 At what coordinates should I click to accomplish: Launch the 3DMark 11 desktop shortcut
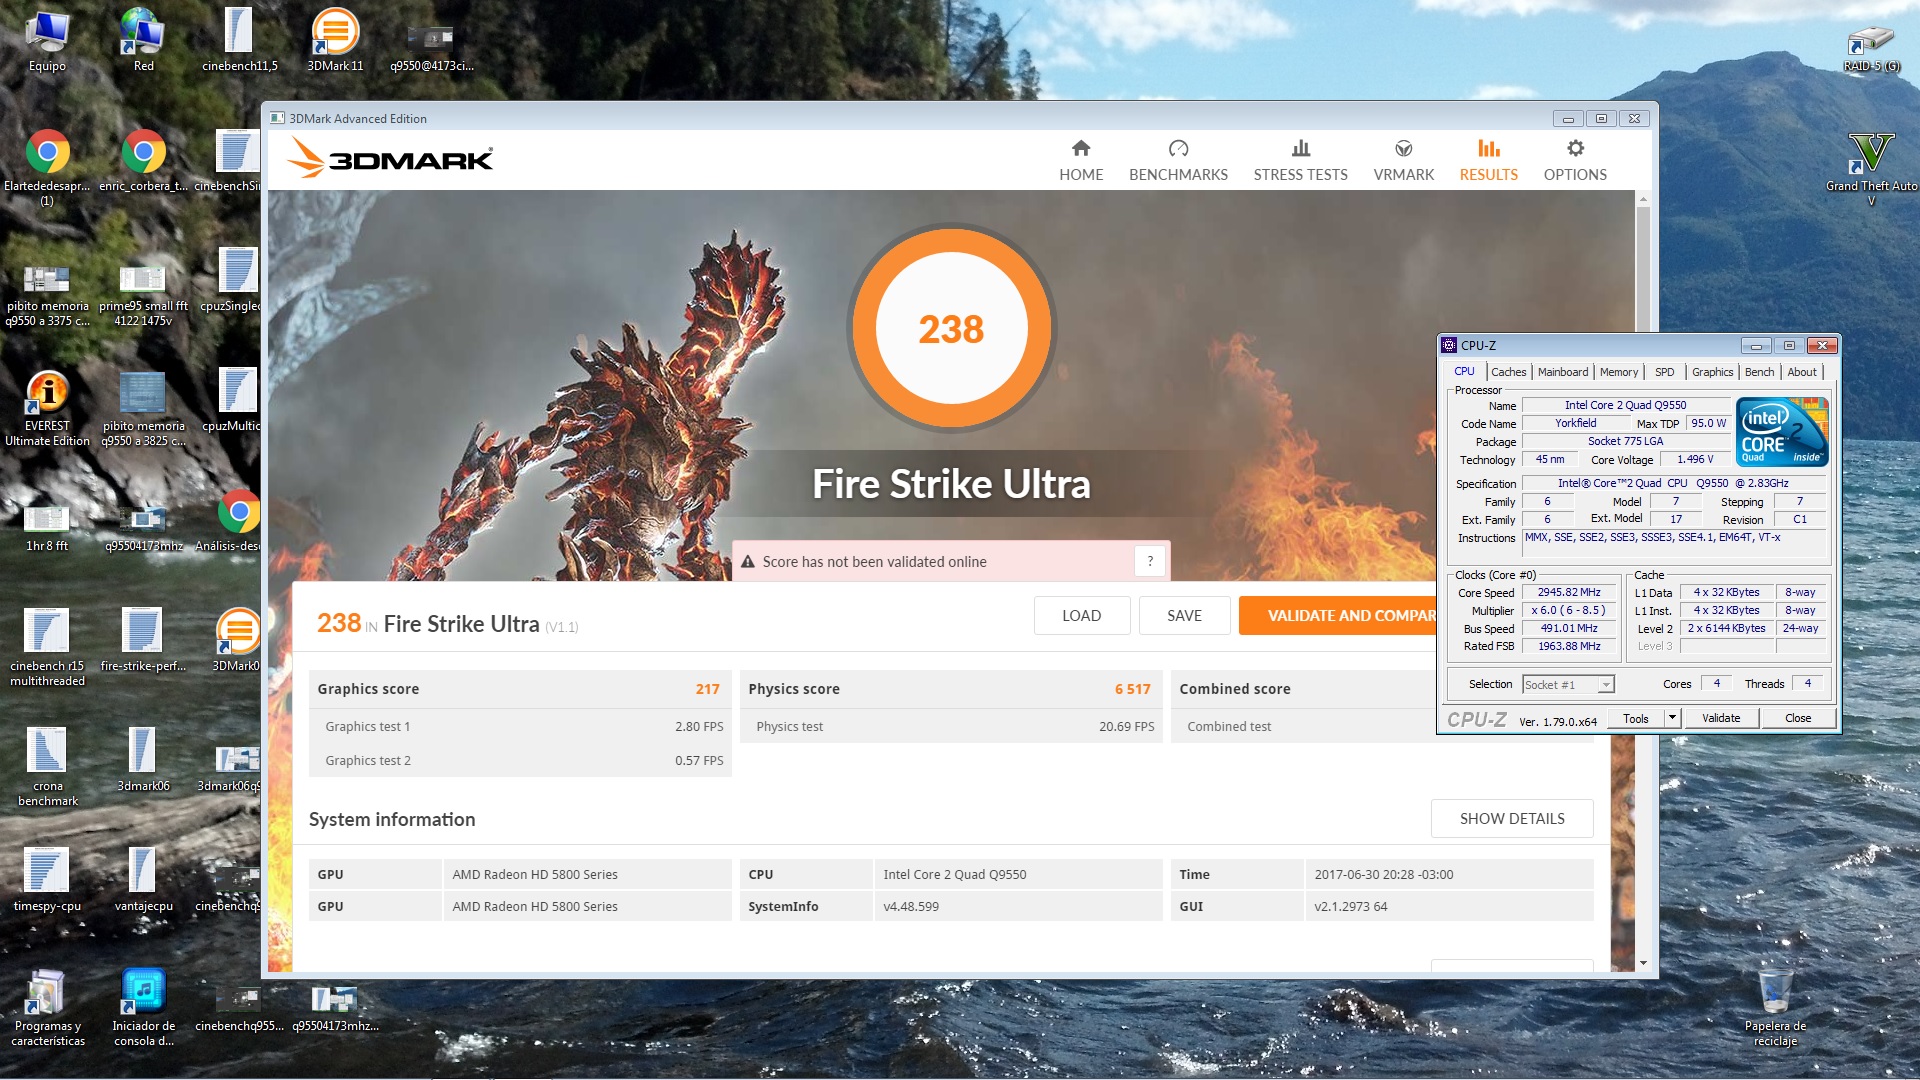(335, 40)
